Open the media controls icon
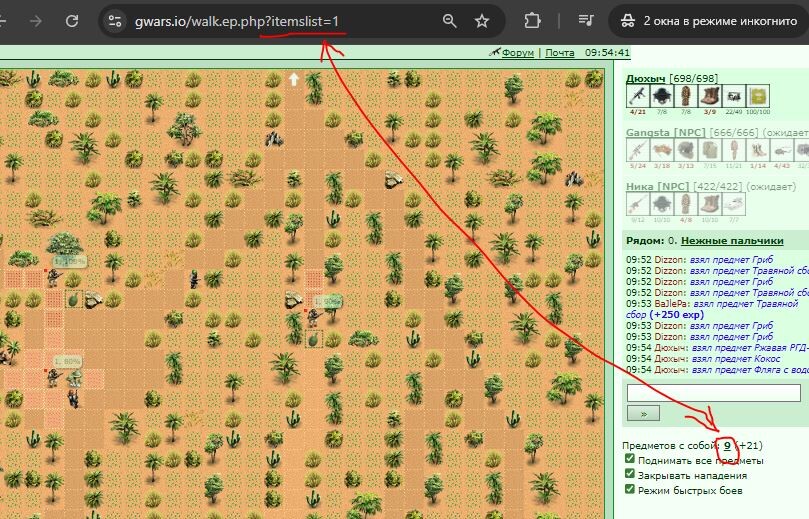This screenshot has width=809, height=519. pyautogui.click(x=586, y=21)
